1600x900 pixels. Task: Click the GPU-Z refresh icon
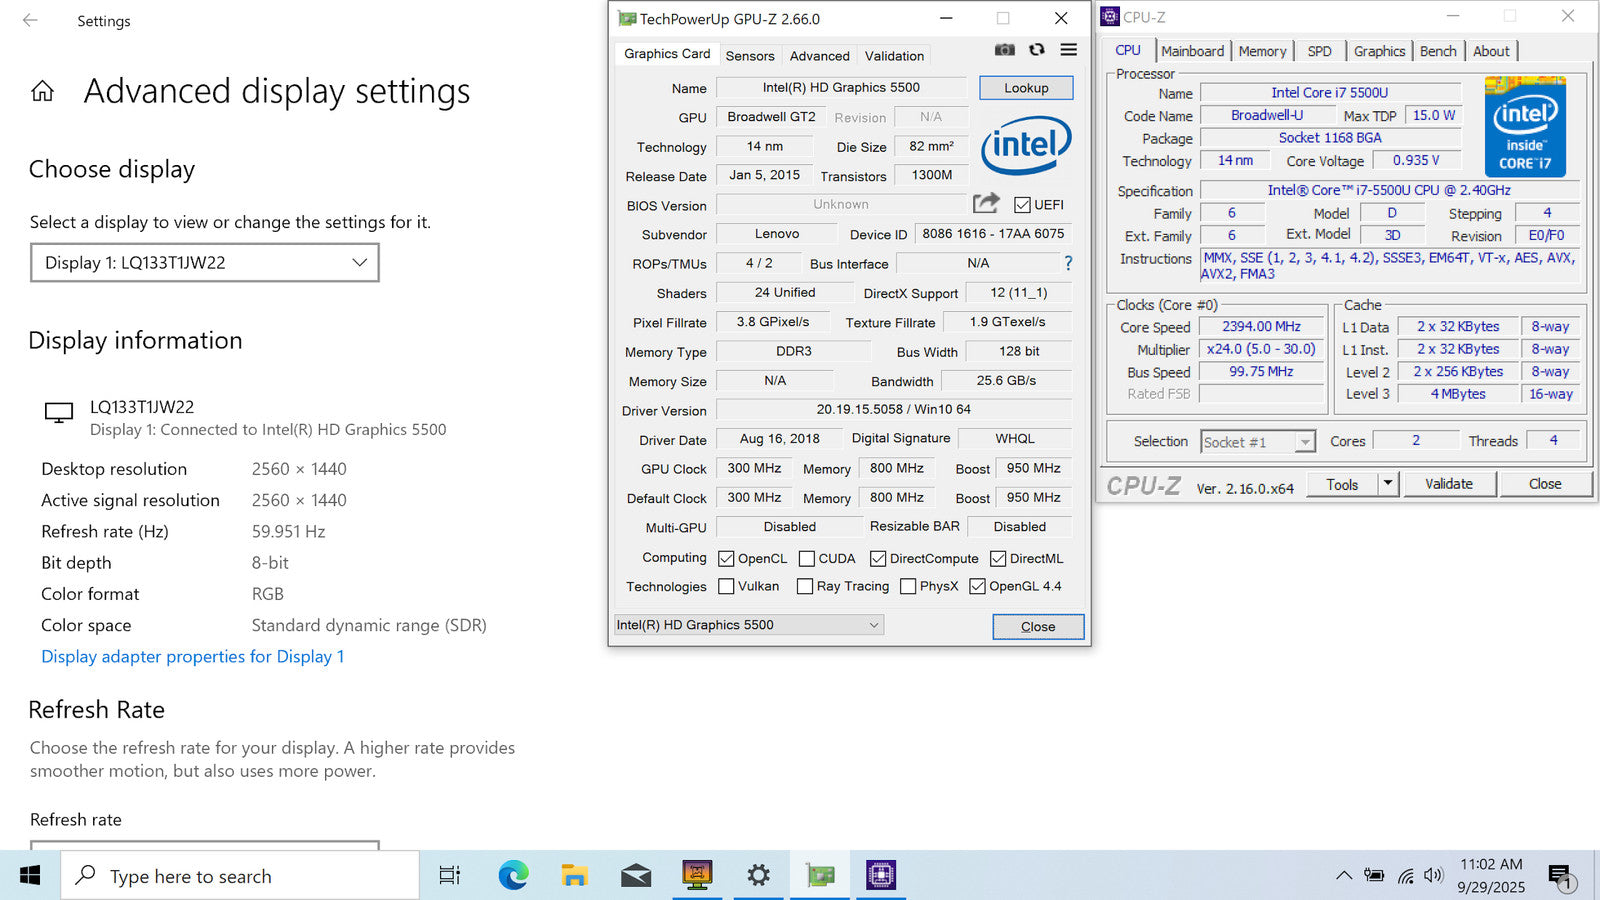click(x=1037, y=50)
